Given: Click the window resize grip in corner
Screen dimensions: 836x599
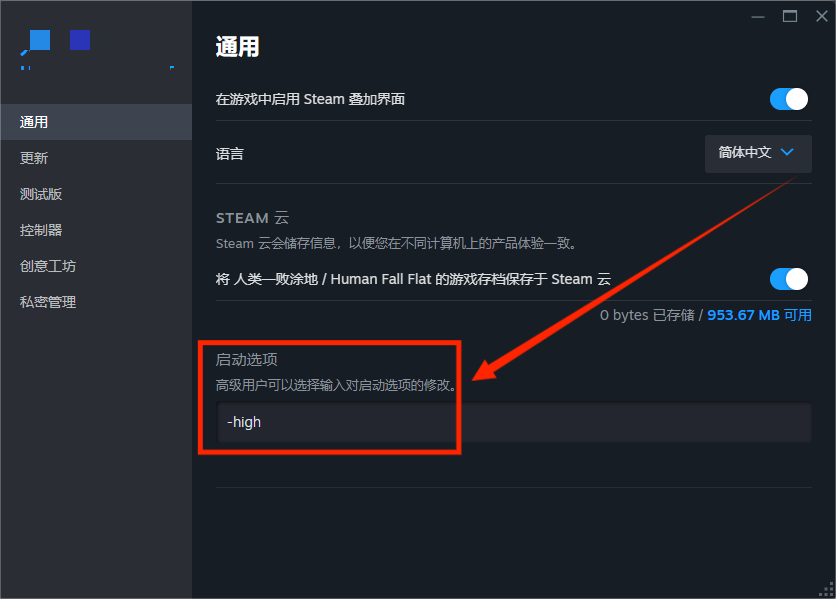Looking at the screenshot, I should coord(827,590).
